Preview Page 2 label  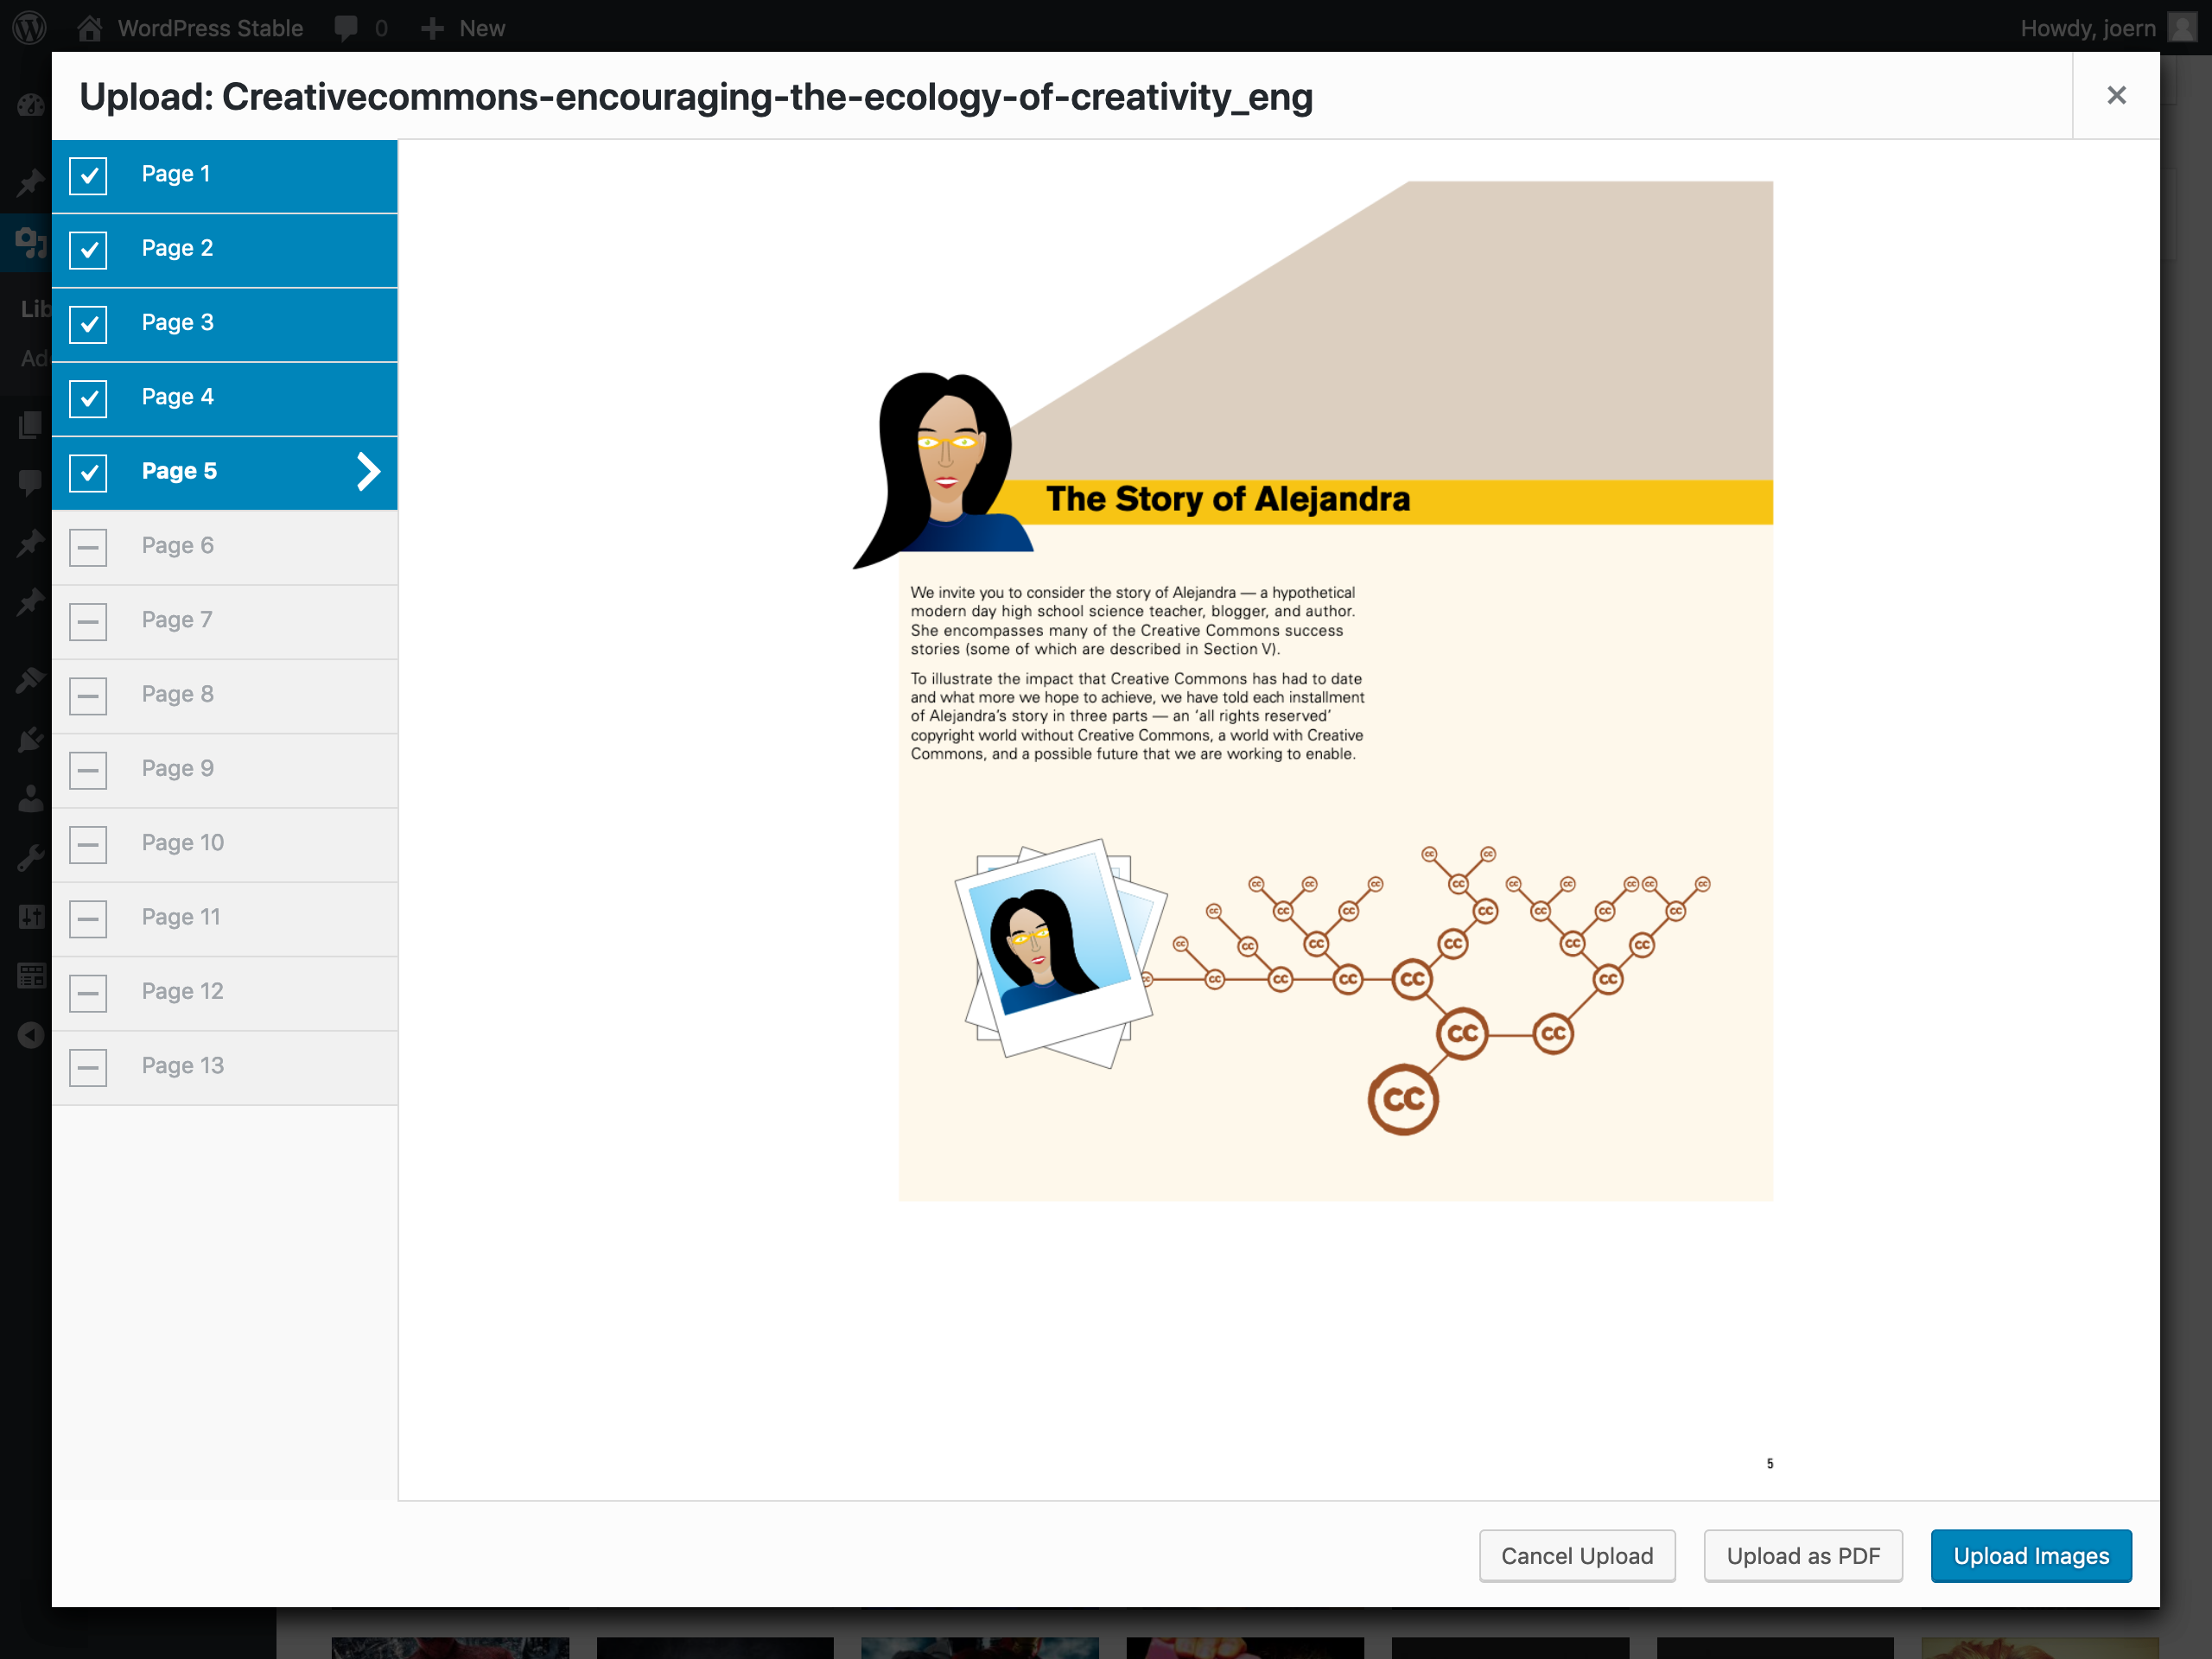[177, 248]
